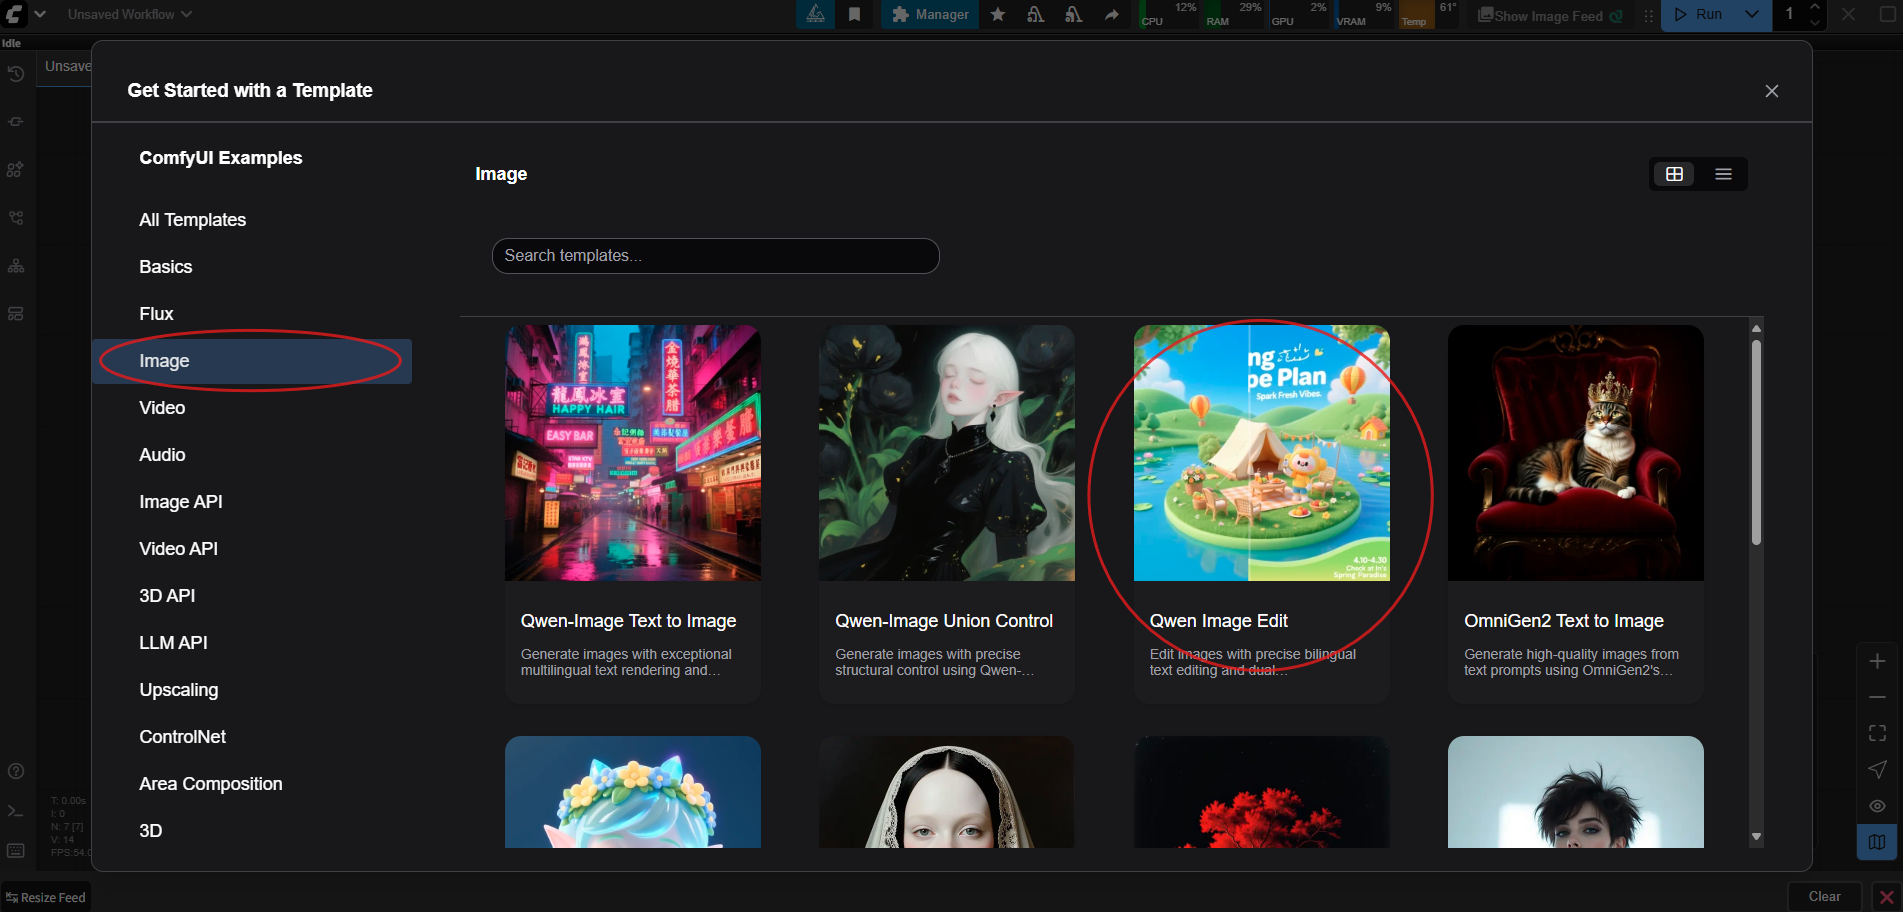Open the Manager button
Screen dimensions: 1903x912
(x=930, y=14)
